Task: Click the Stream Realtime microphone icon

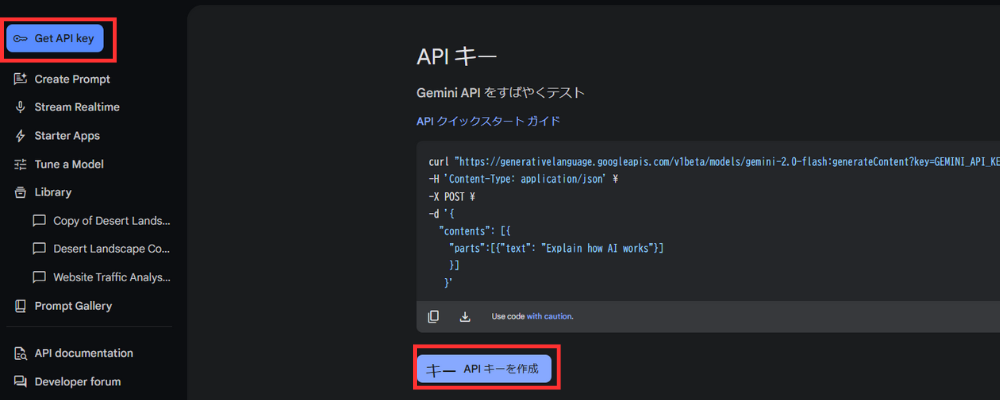Action: point(20,107)
